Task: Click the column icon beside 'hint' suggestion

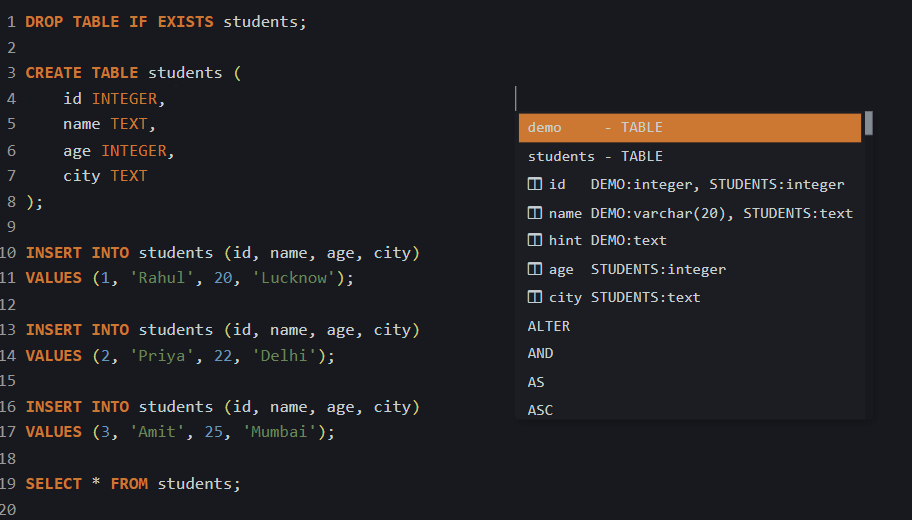Action: point(535,240)
